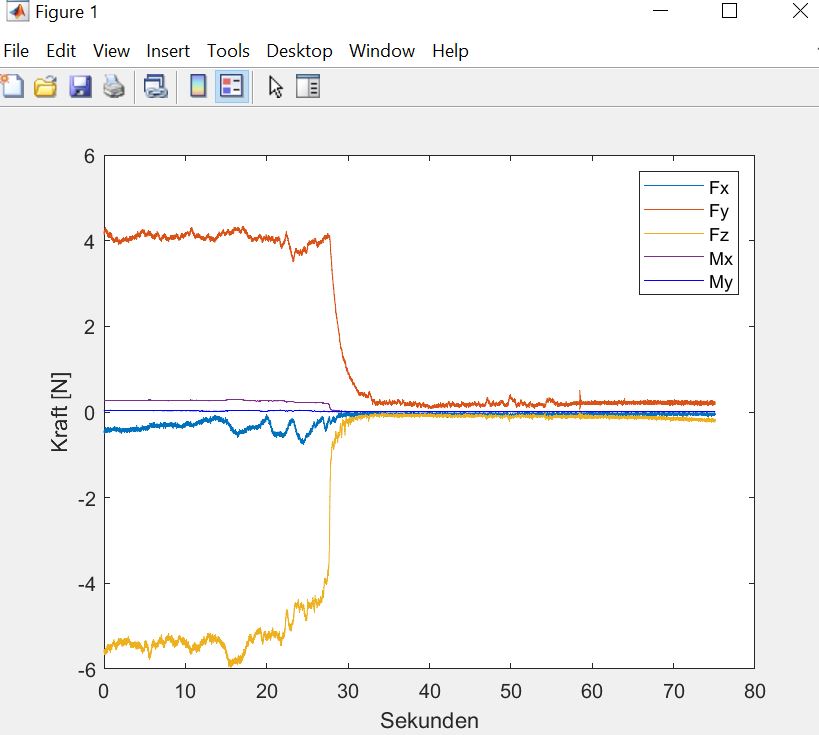Select the Sekunden x-axis label
This screenshot has height=735, width=819.
coord(429,720)
